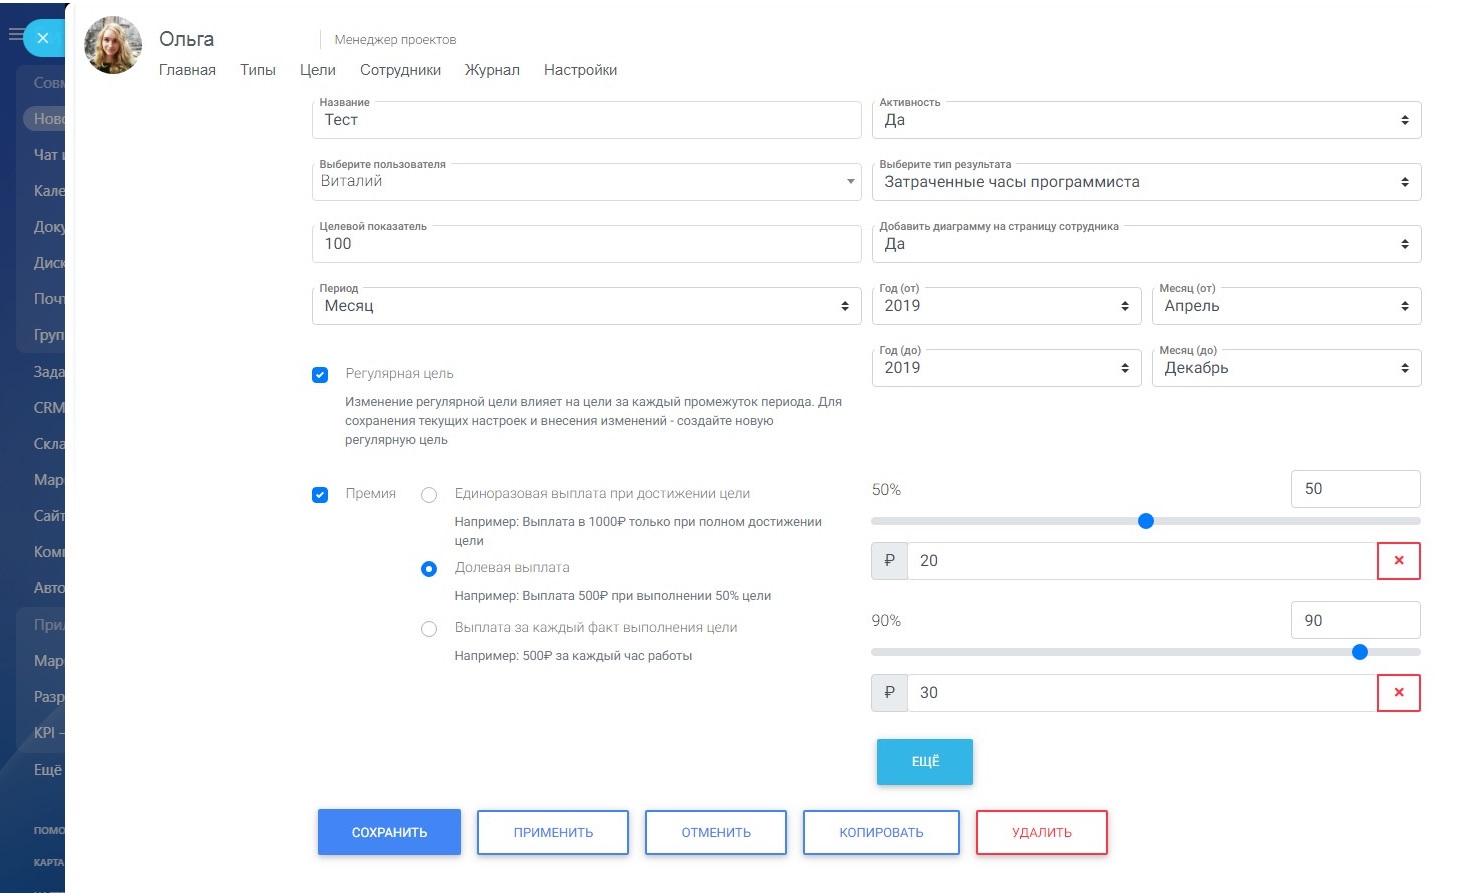Uncheck the Премия checkbox
Screen dimensions: 1461x893
click(x=320, y=495)
